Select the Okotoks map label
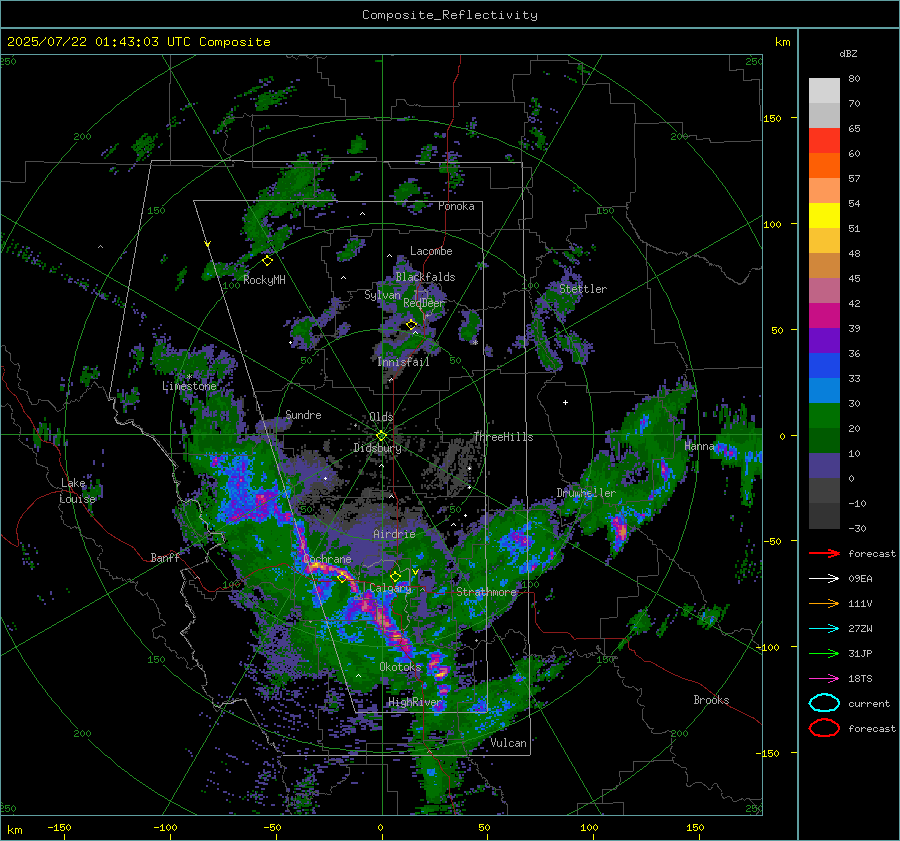This screenshot has width=900, height=841. click(401, 666)
